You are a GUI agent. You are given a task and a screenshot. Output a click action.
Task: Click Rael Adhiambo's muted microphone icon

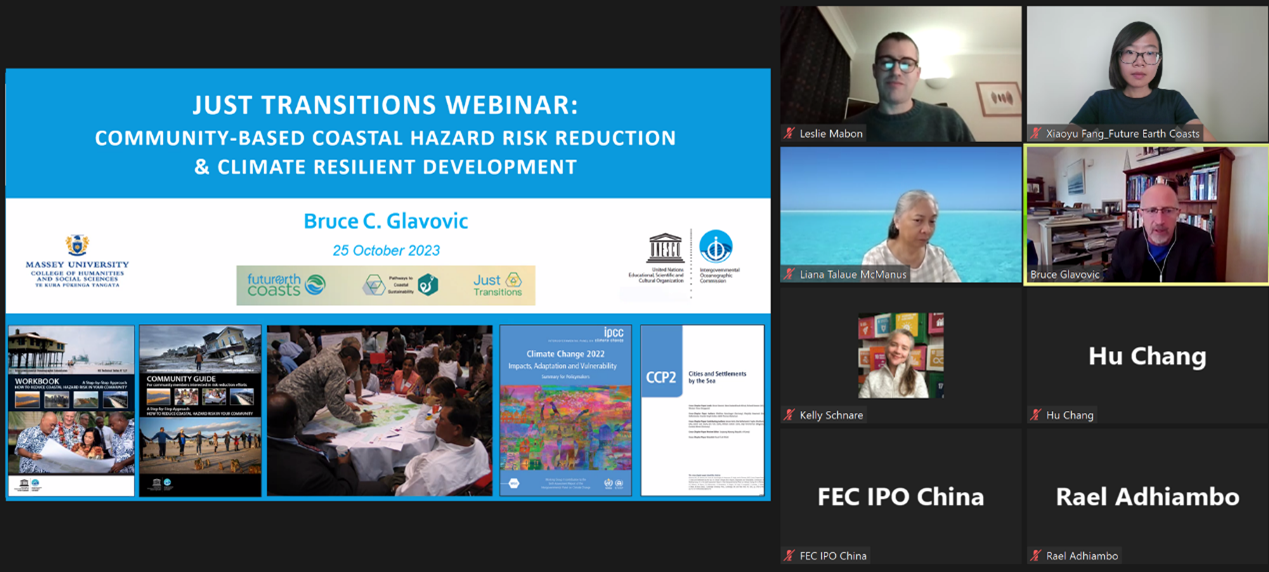[1036, 555]
